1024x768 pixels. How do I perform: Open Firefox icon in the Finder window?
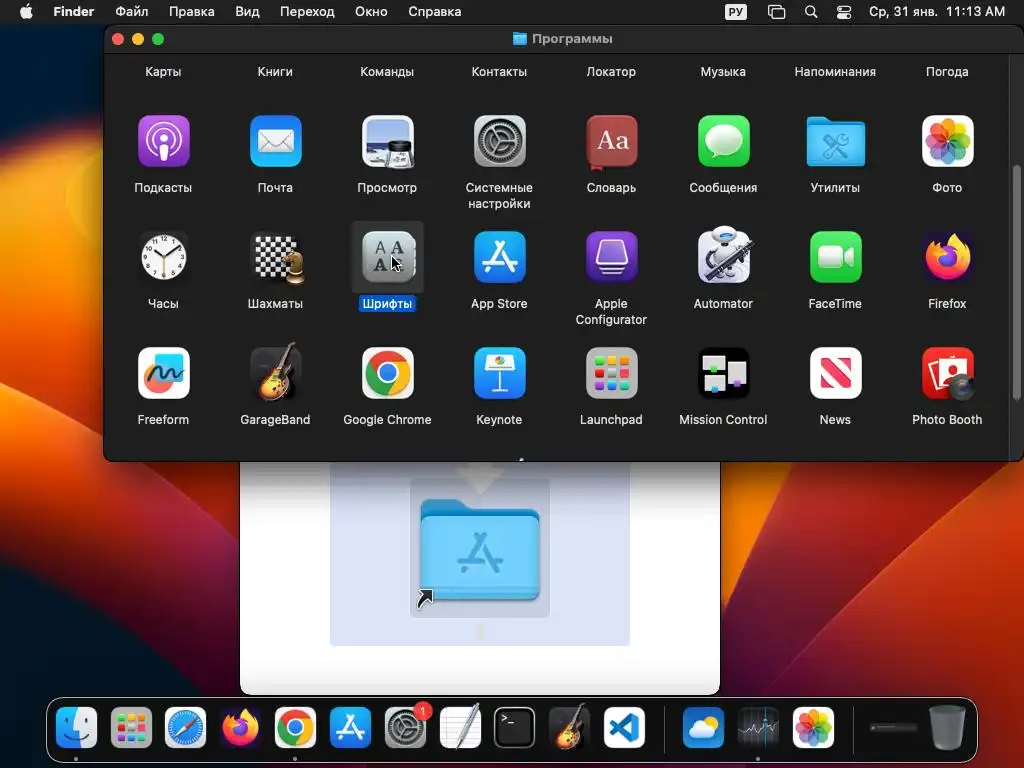click(947, 257)
